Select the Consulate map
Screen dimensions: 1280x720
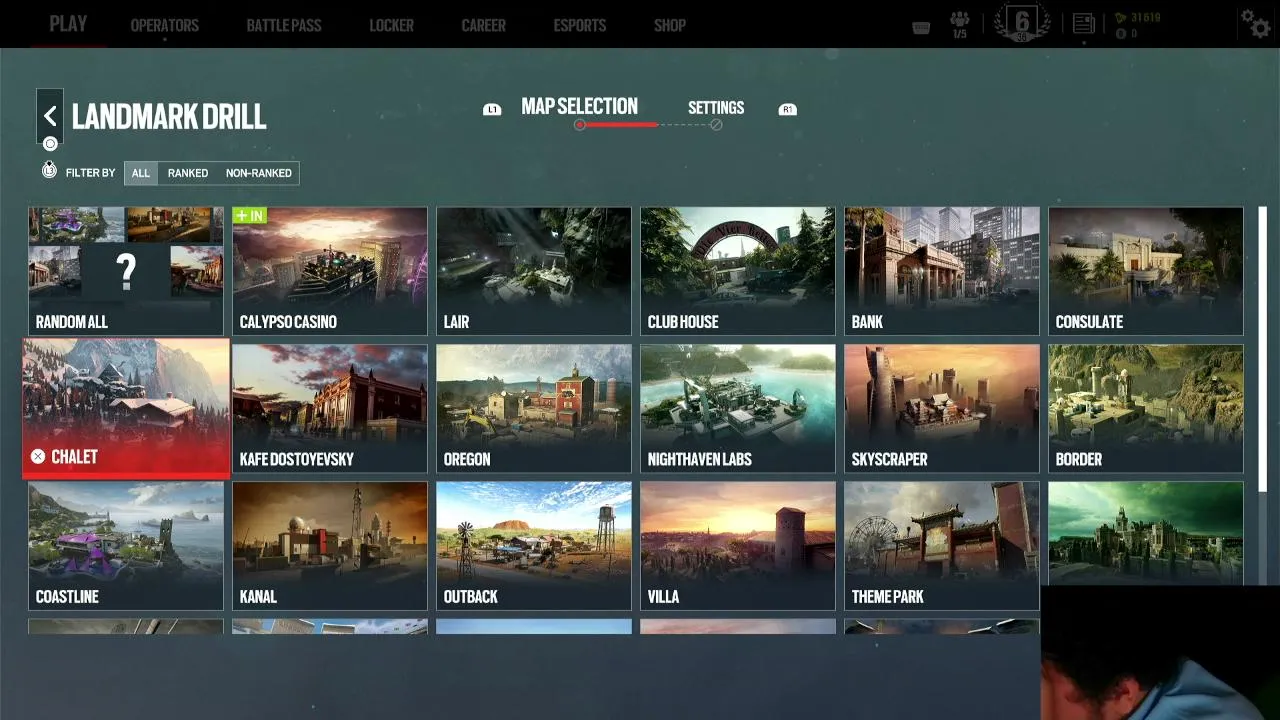(1146, 271)
